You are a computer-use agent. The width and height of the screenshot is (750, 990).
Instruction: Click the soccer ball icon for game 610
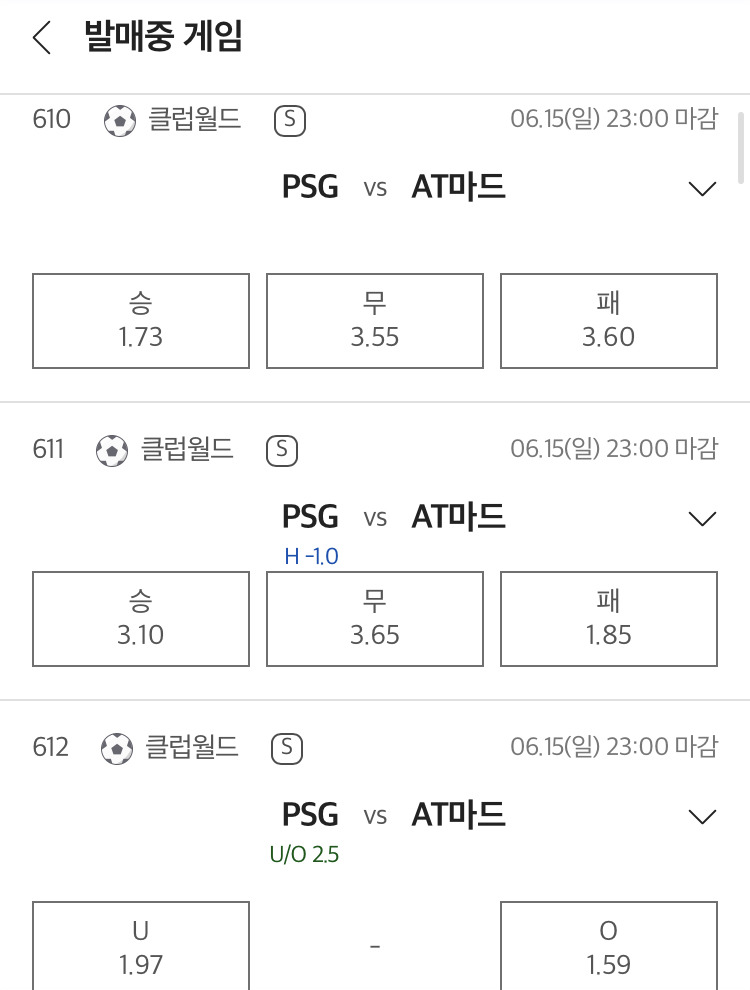pyautogui.click(x=120, y=121)
